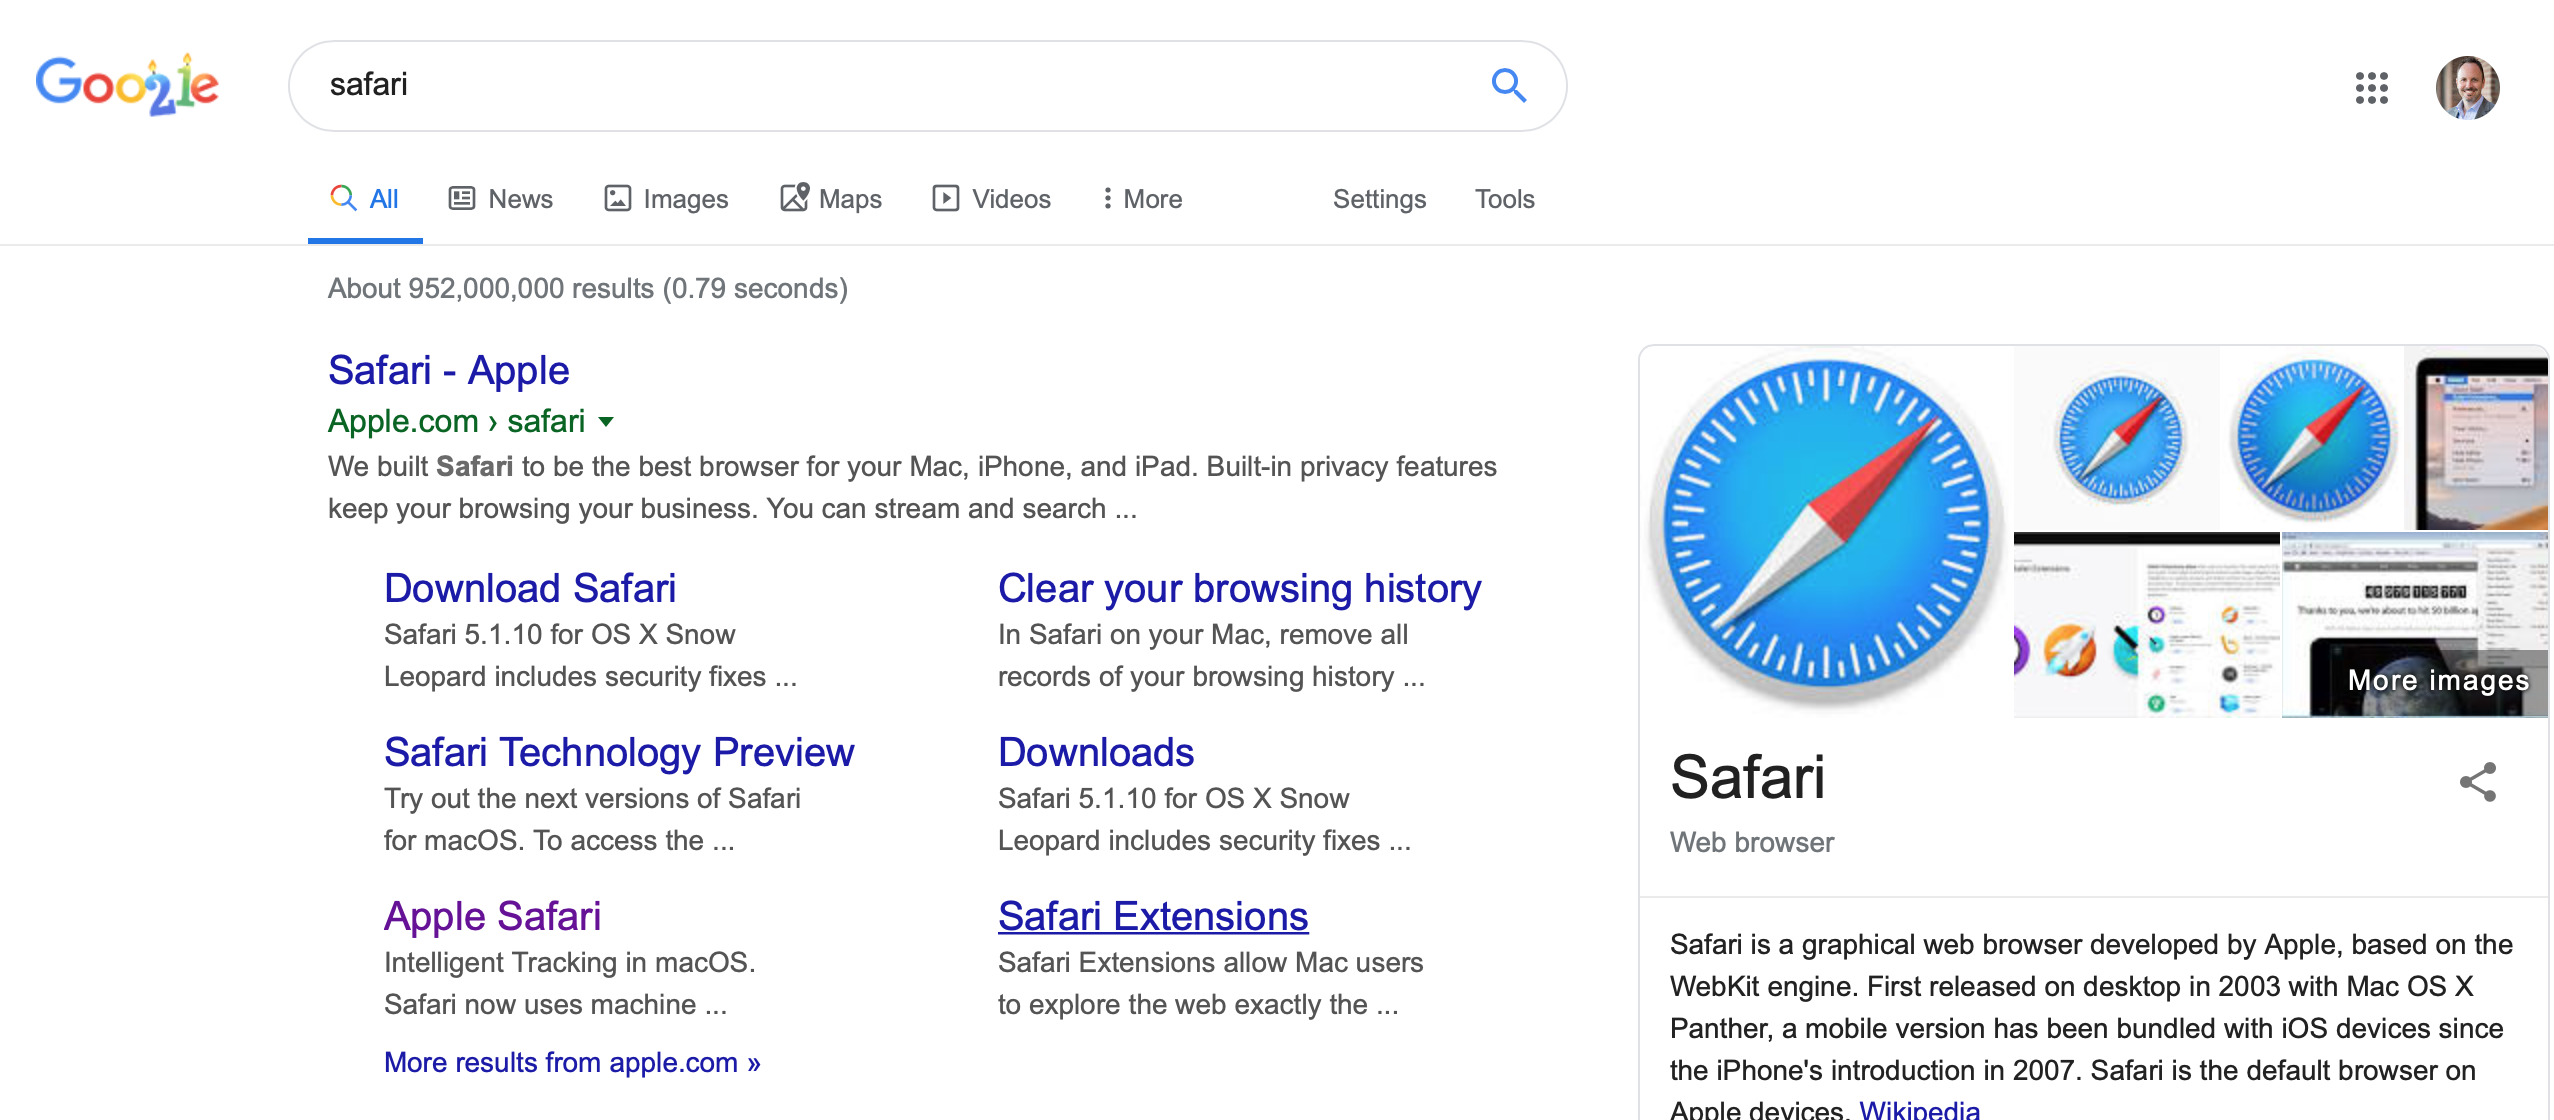Expand the More search options menu
Image resolution: width=2554 pixels, height=1120 pixels.
[1141, 199]
